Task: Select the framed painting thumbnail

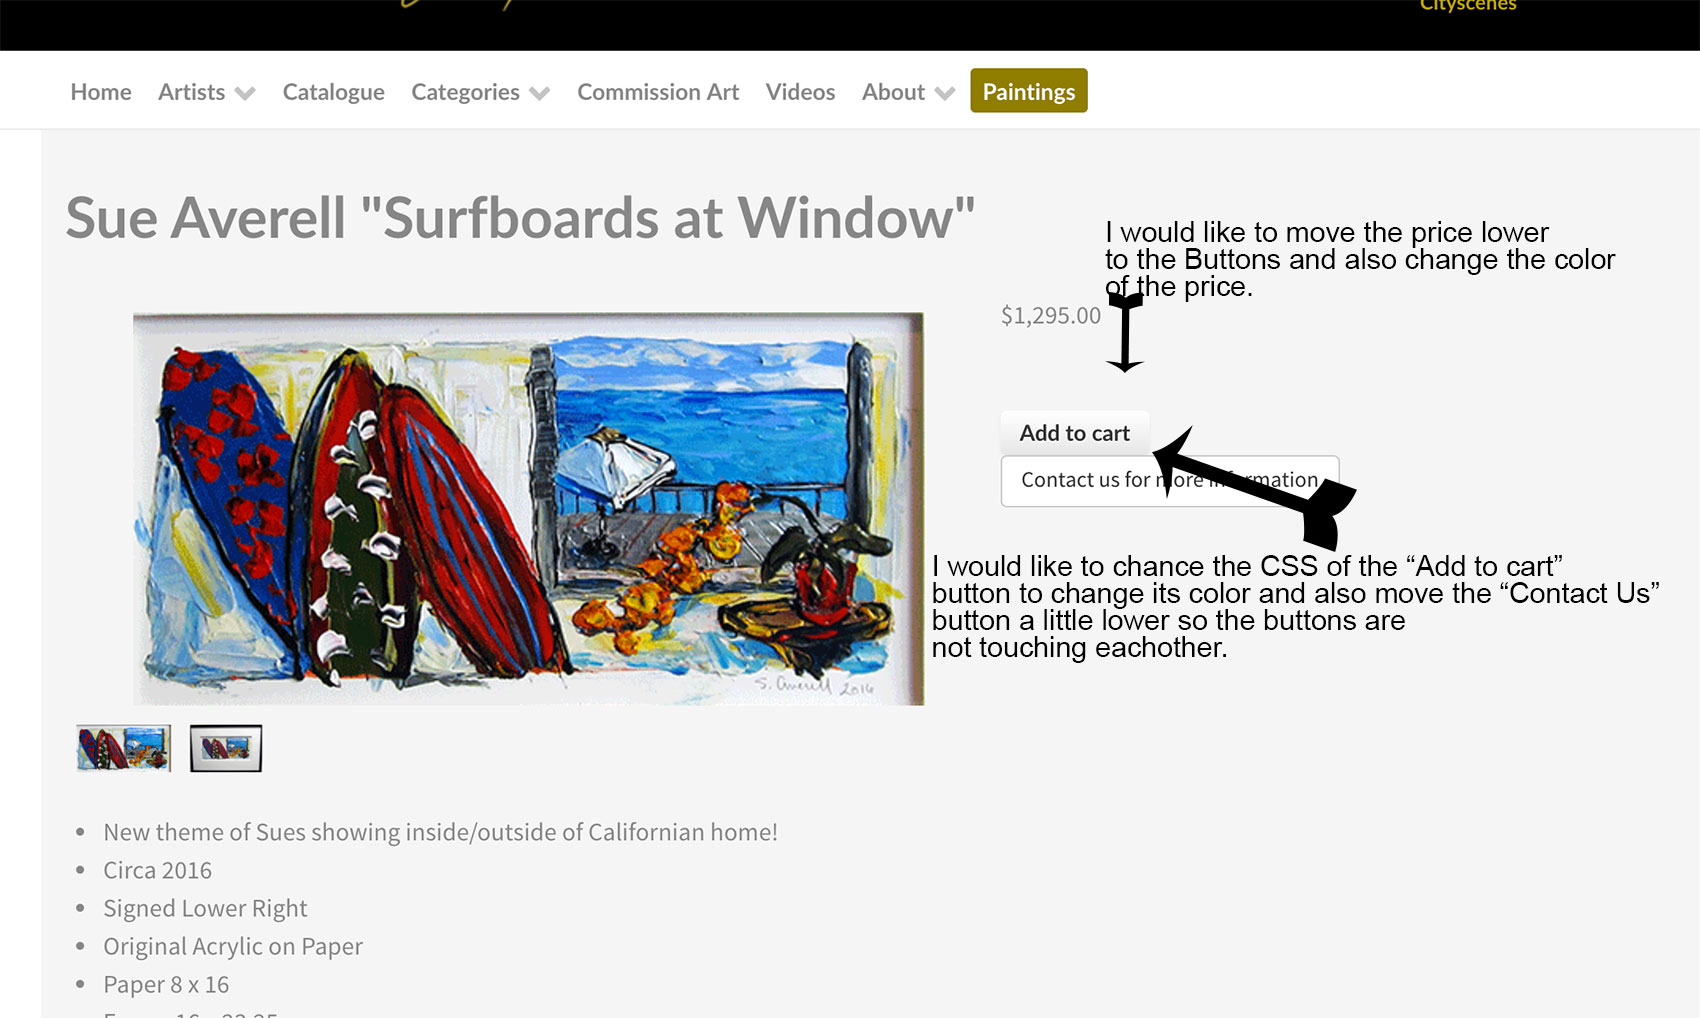Action: pos(226,748)
